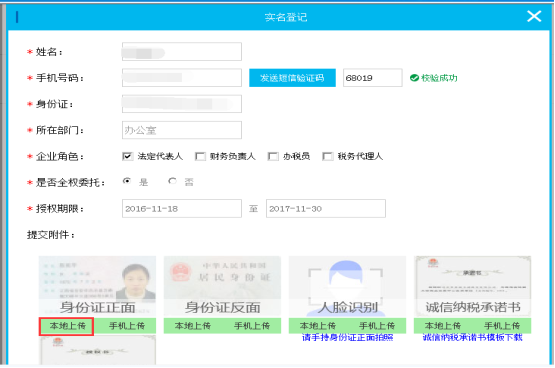Toggle the 法定代表人 checkbox

[x=127, y=156]
